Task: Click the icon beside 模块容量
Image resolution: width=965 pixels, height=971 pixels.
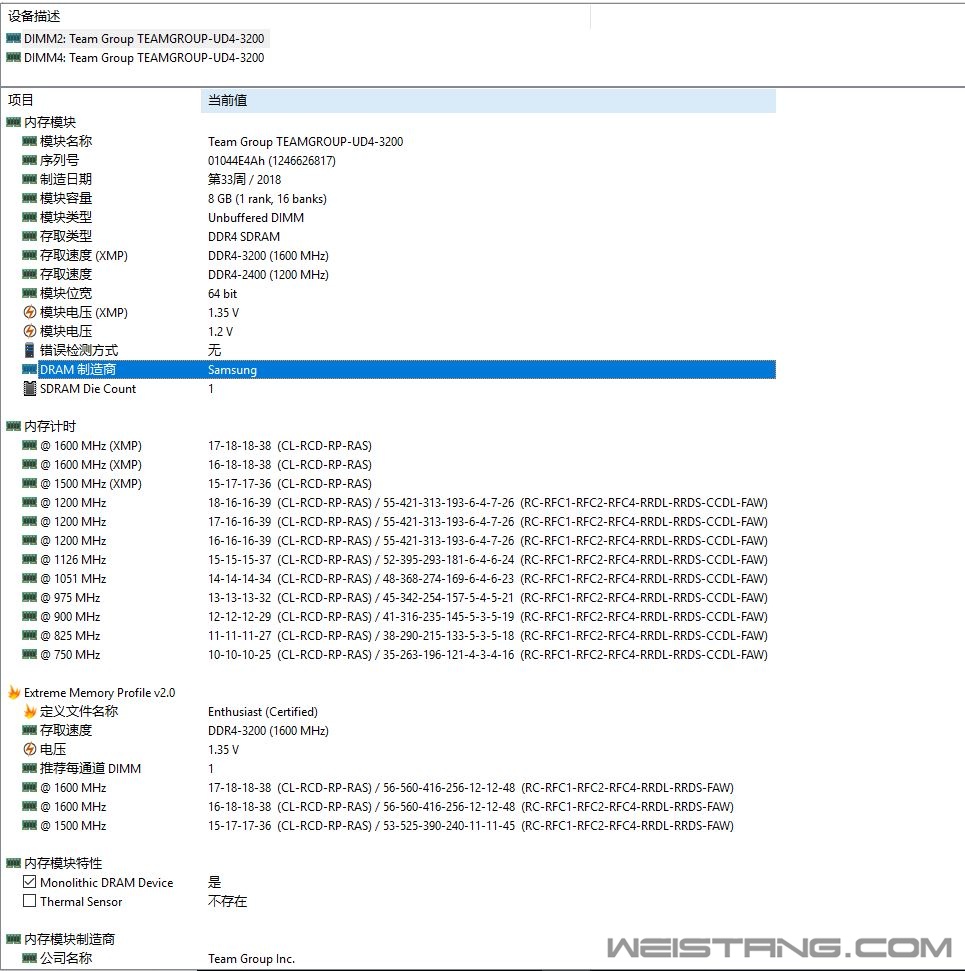Action: [29, 198]
